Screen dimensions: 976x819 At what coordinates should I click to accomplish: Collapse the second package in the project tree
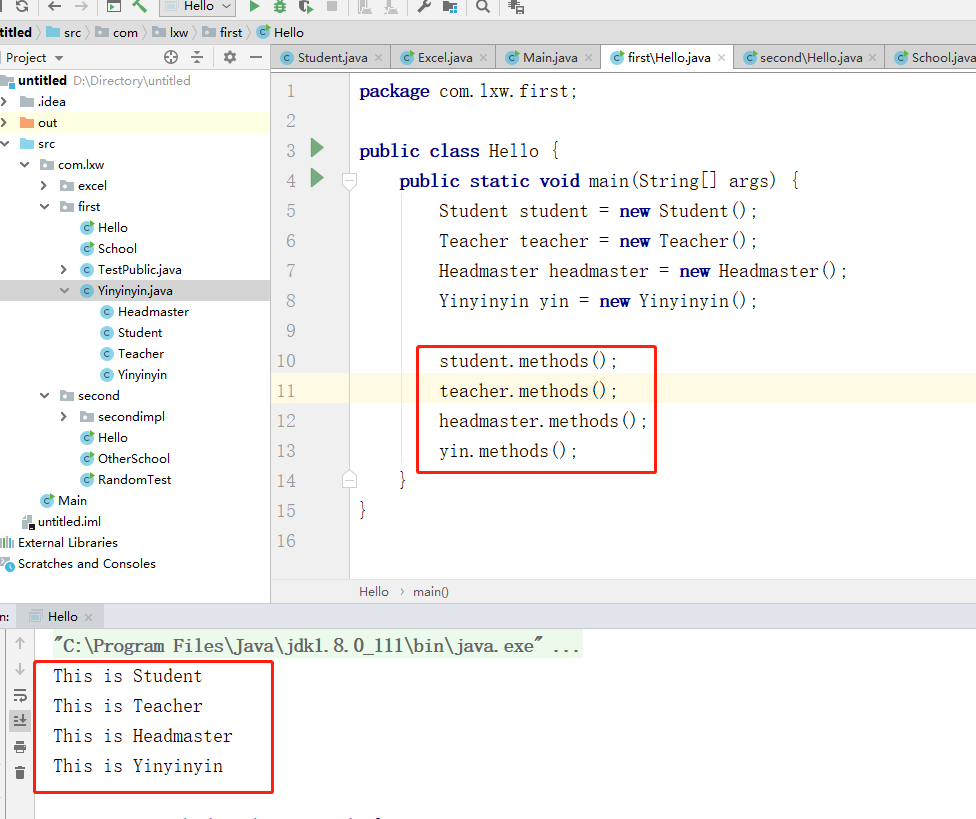tap(42, 395)
